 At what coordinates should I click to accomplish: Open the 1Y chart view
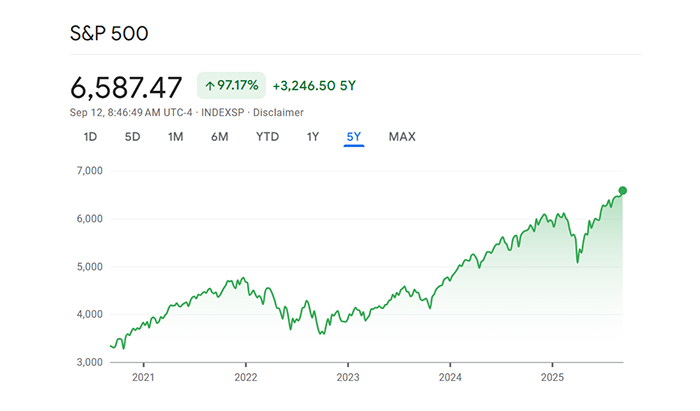313,137
